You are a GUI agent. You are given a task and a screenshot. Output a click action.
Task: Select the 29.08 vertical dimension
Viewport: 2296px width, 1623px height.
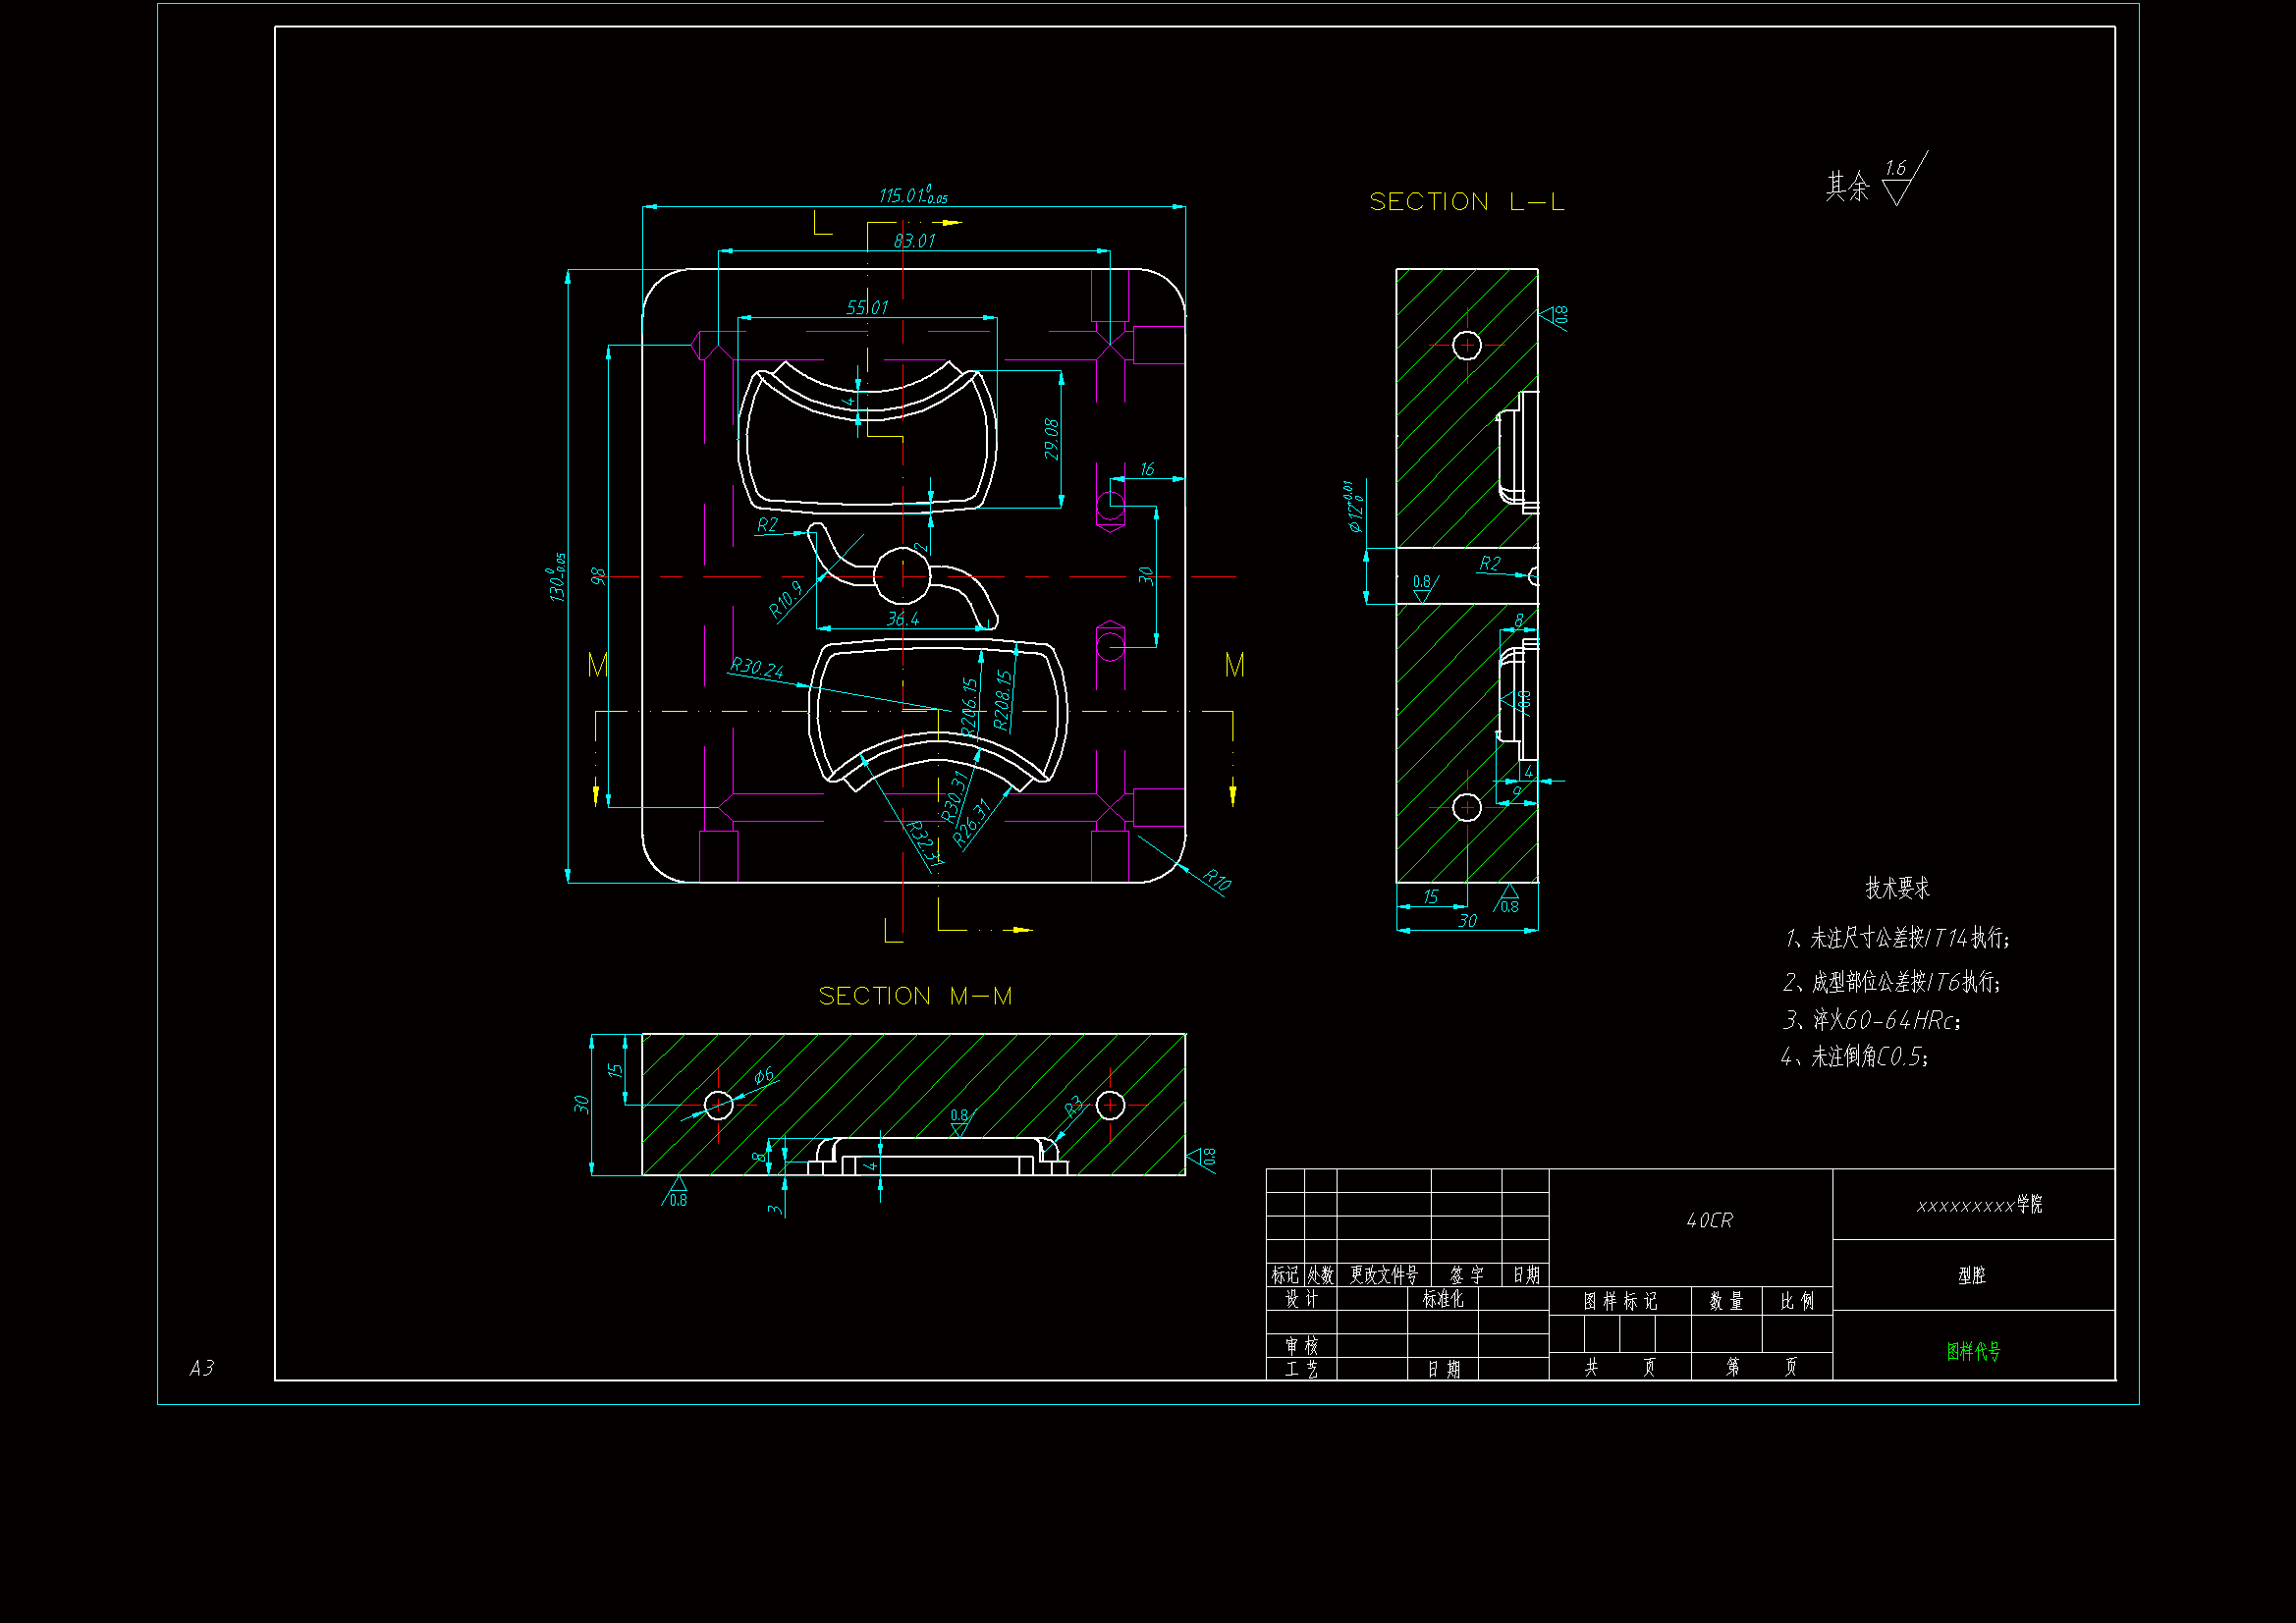(1051, 439)
